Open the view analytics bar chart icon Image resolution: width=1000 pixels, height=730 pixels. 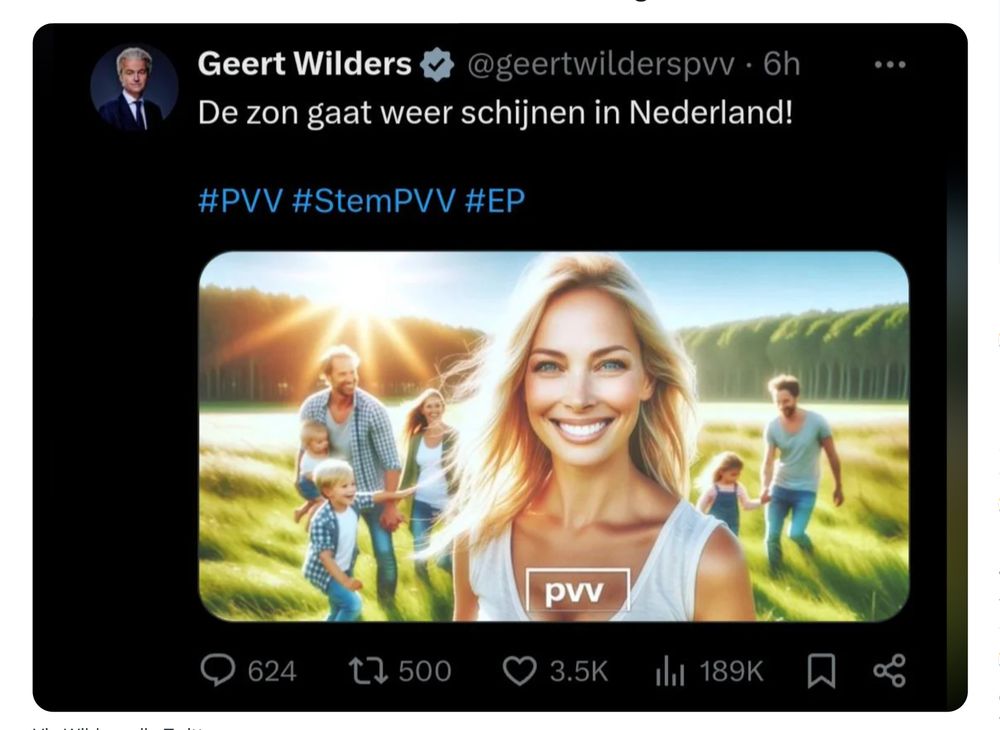click(670, 672)
